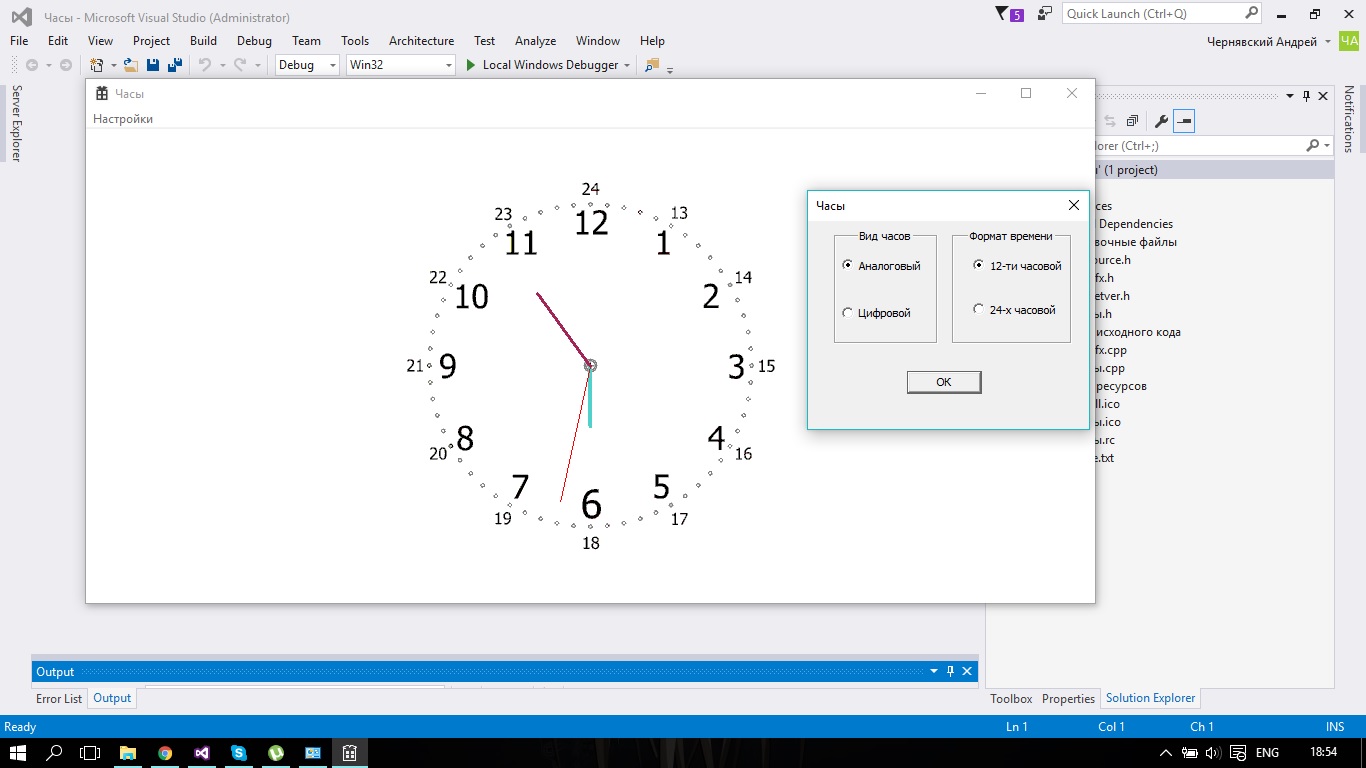Open File Explorer from the taskbar
The image size is (1366, 768).
128,753
